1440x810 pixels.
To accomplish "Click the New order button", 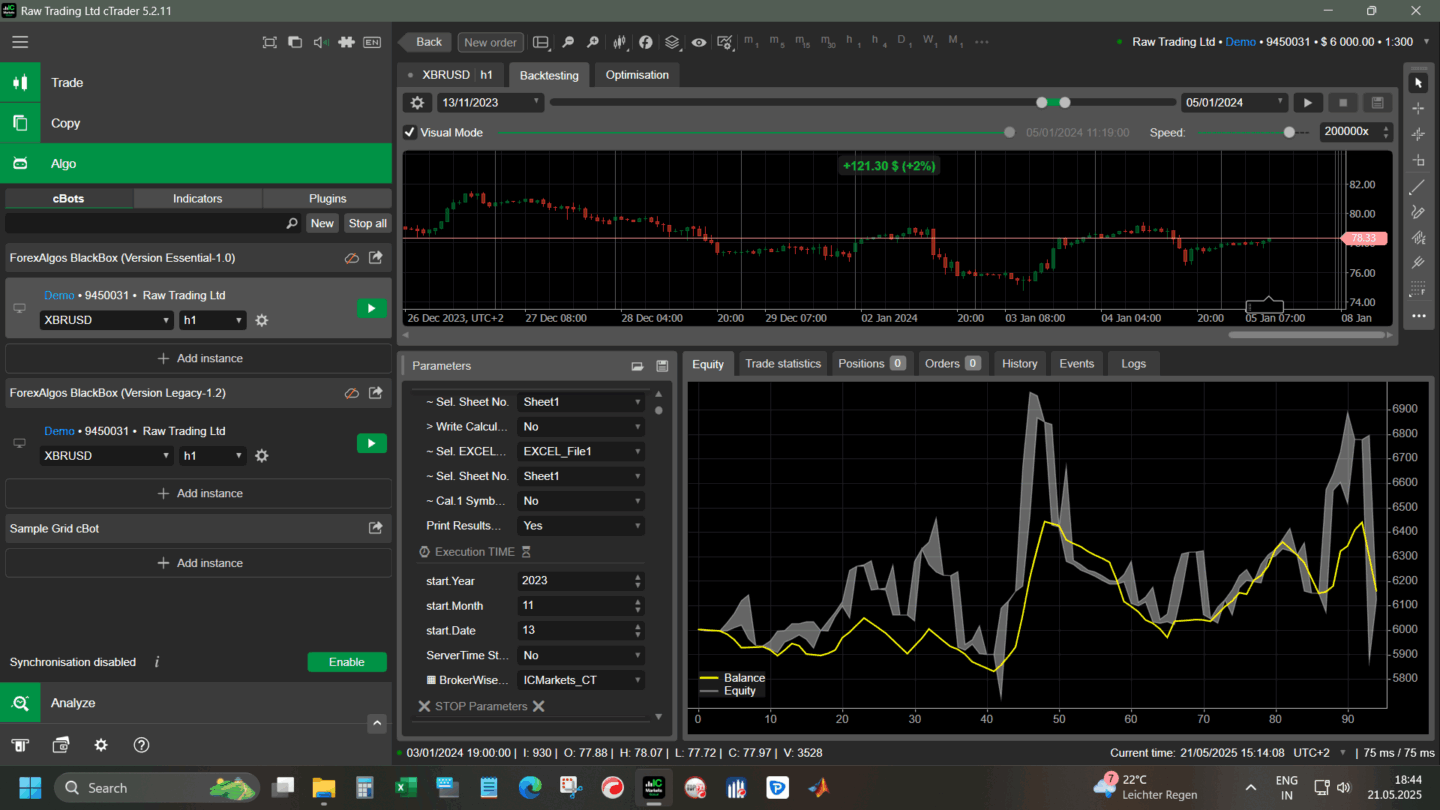I will pos(490,42).
